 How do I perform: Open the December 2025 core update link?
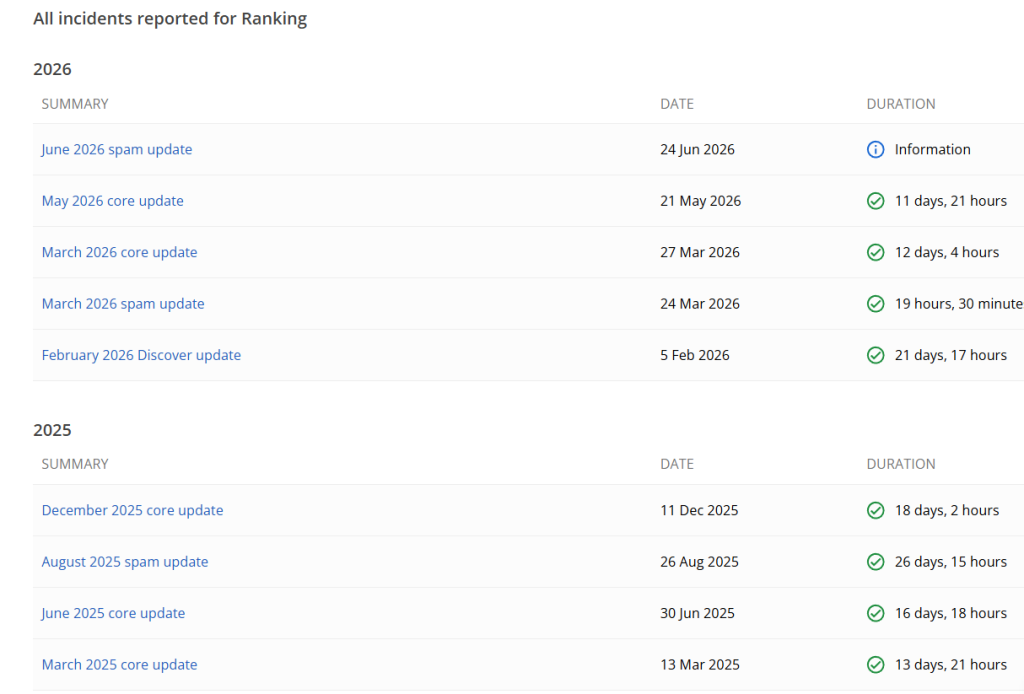[133, 511]
